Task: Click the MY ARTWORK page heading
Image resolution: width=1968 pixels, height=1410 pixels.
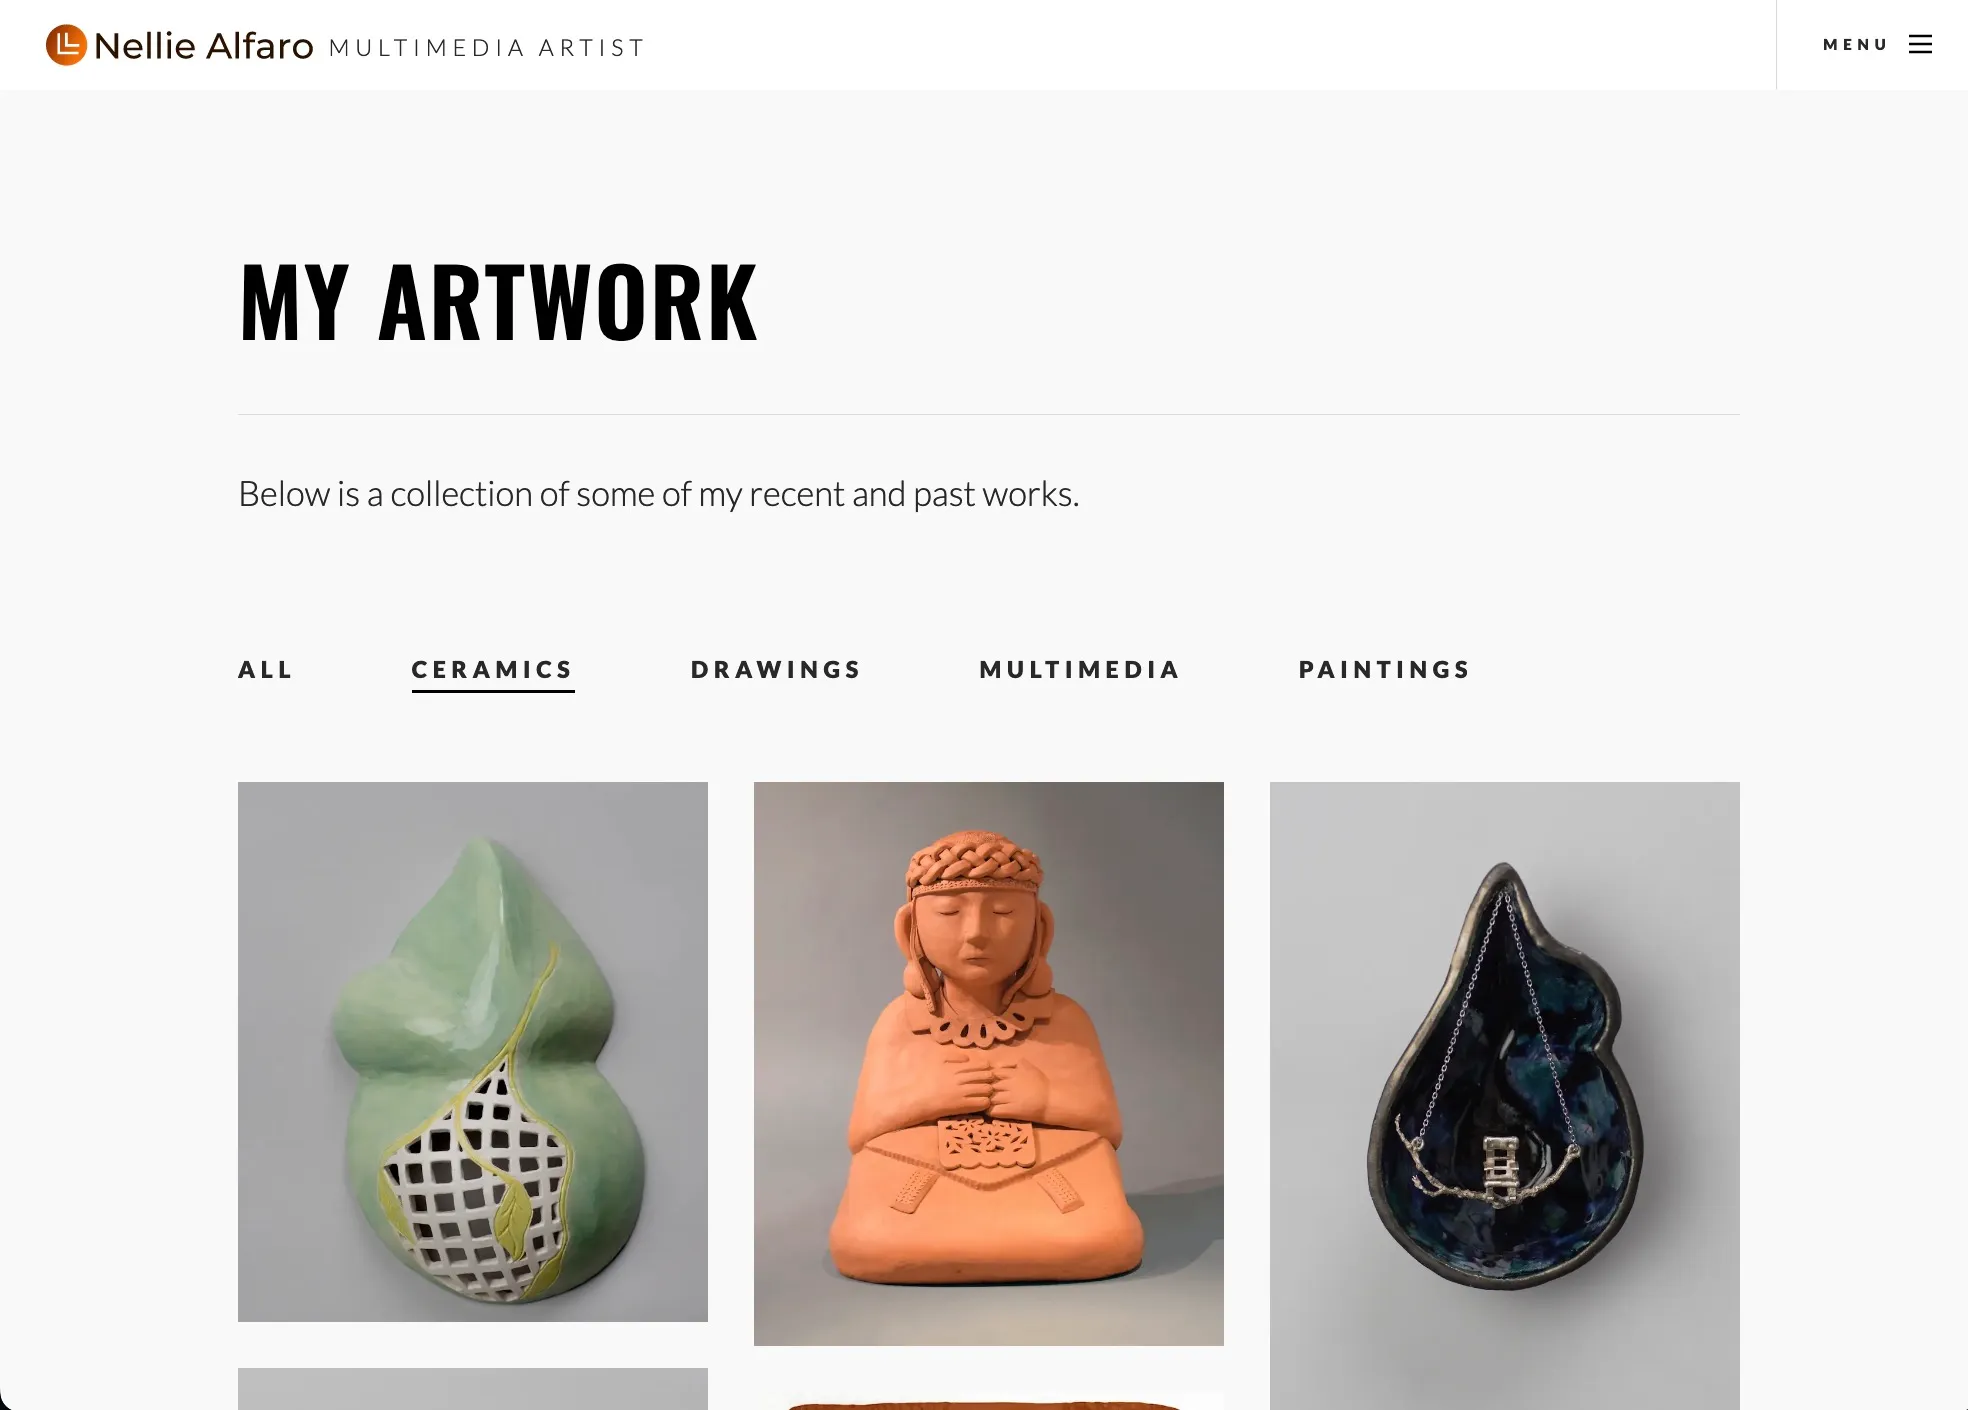Action: tap(498, 302)
